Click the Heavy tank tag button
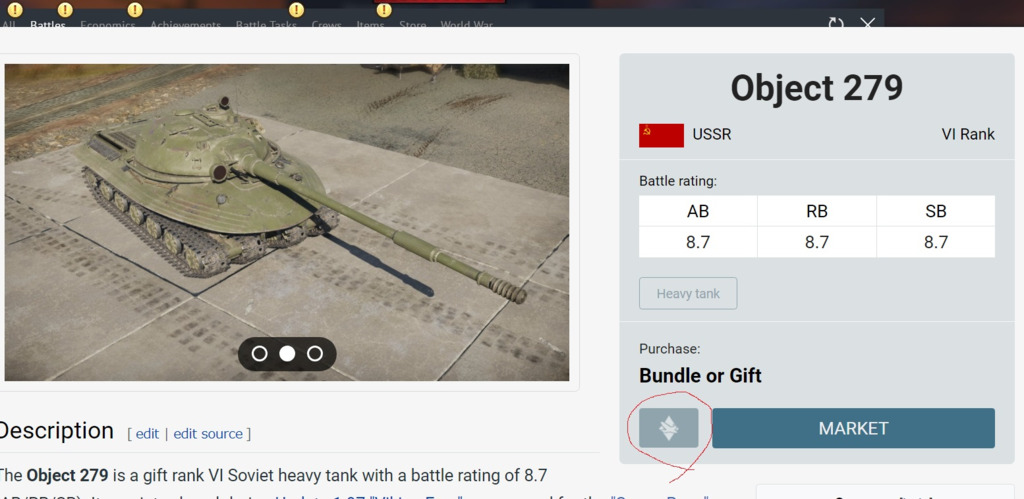Viewport: 1024px width, 499px height. coord(688,293)
